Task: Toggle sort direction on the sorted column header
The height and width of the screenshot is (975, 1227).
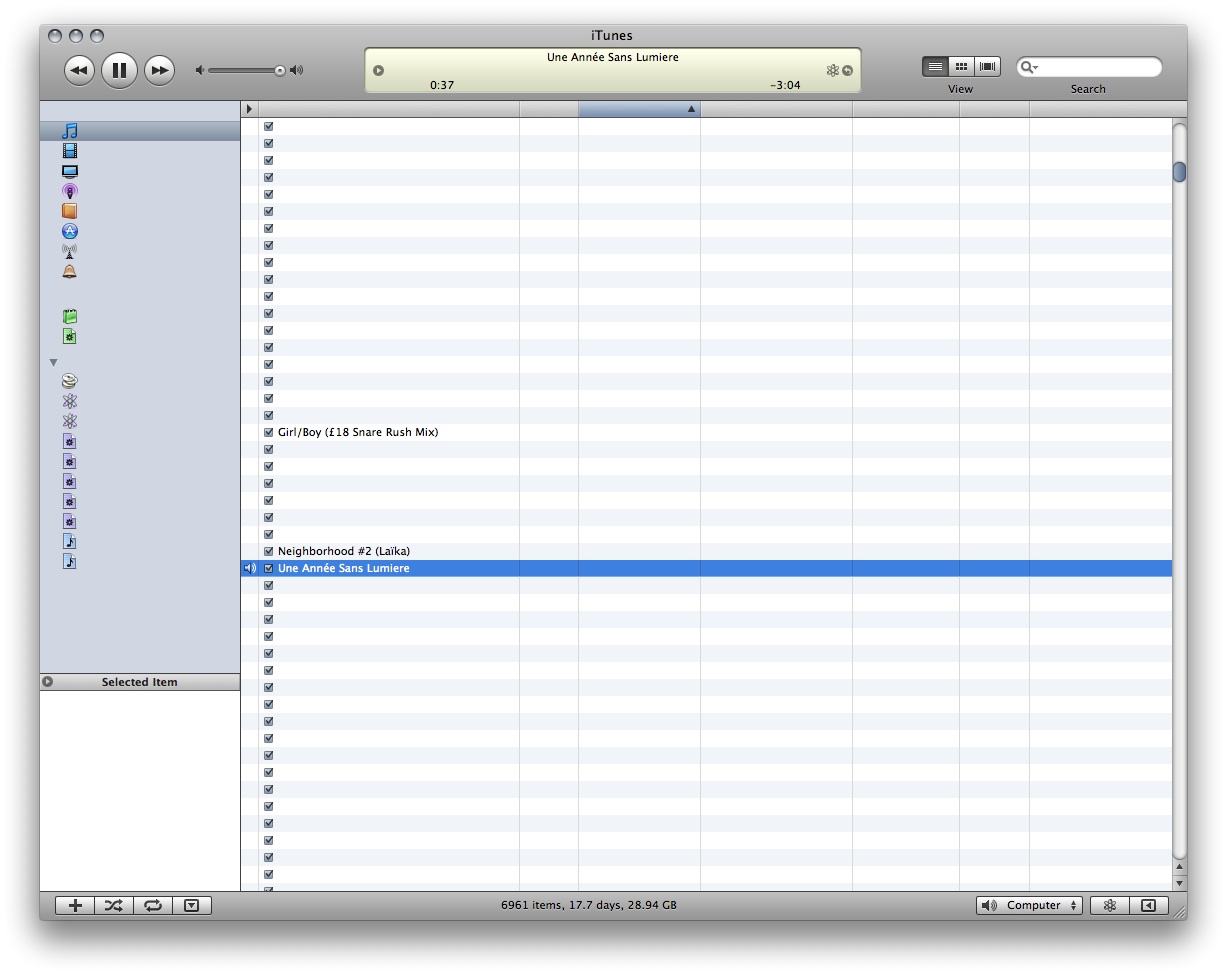Action: click(x=639, y=109)
